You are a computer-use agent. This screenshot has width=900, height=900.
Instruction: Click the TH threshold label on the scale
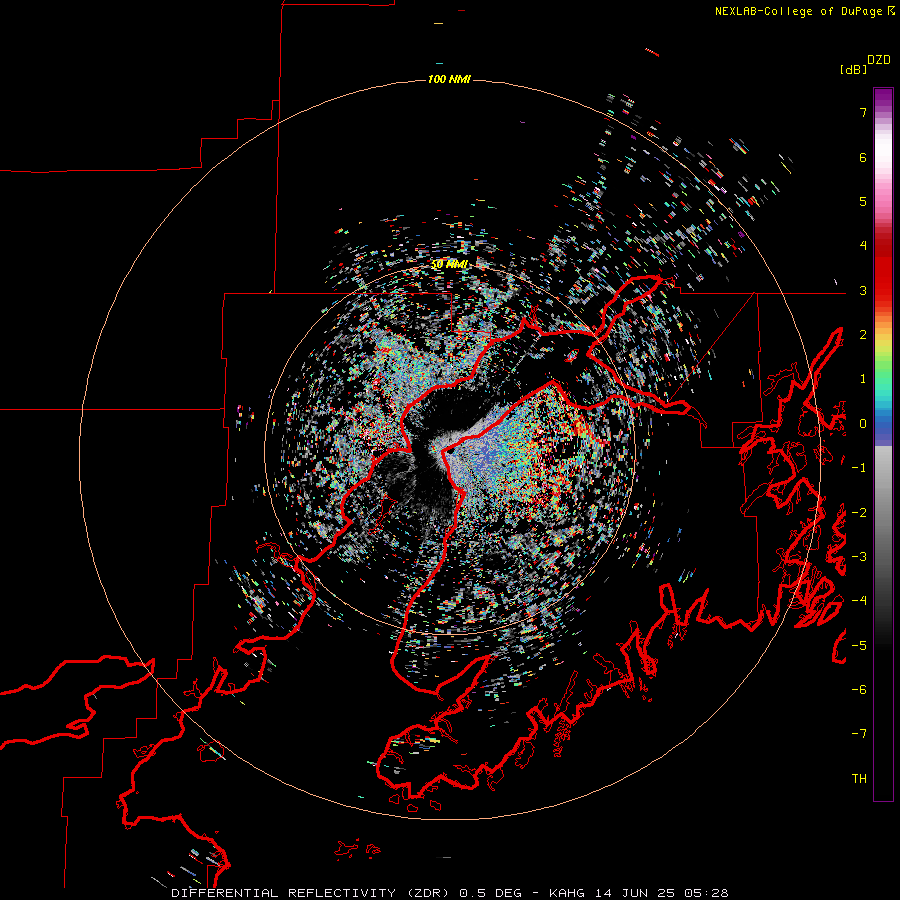859,779
